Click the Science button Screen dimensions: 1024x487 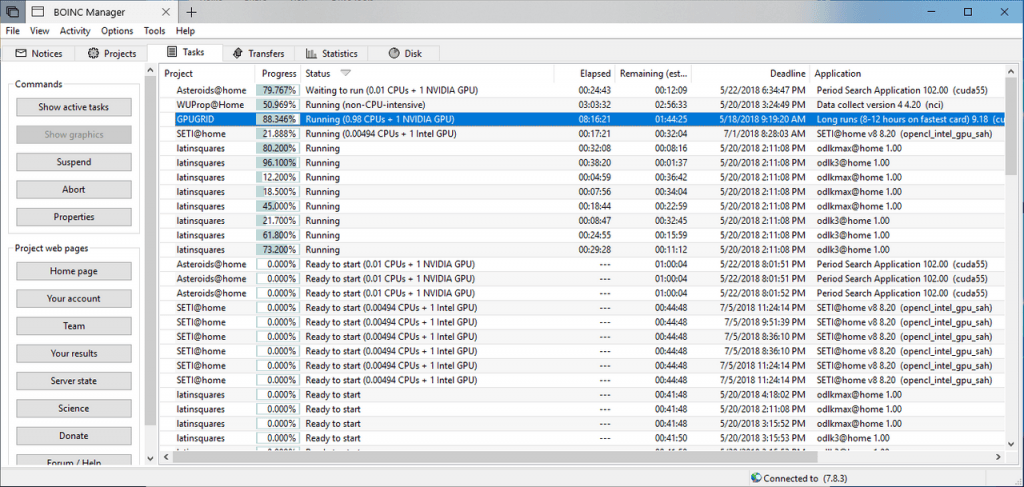[x=74, y=408]
